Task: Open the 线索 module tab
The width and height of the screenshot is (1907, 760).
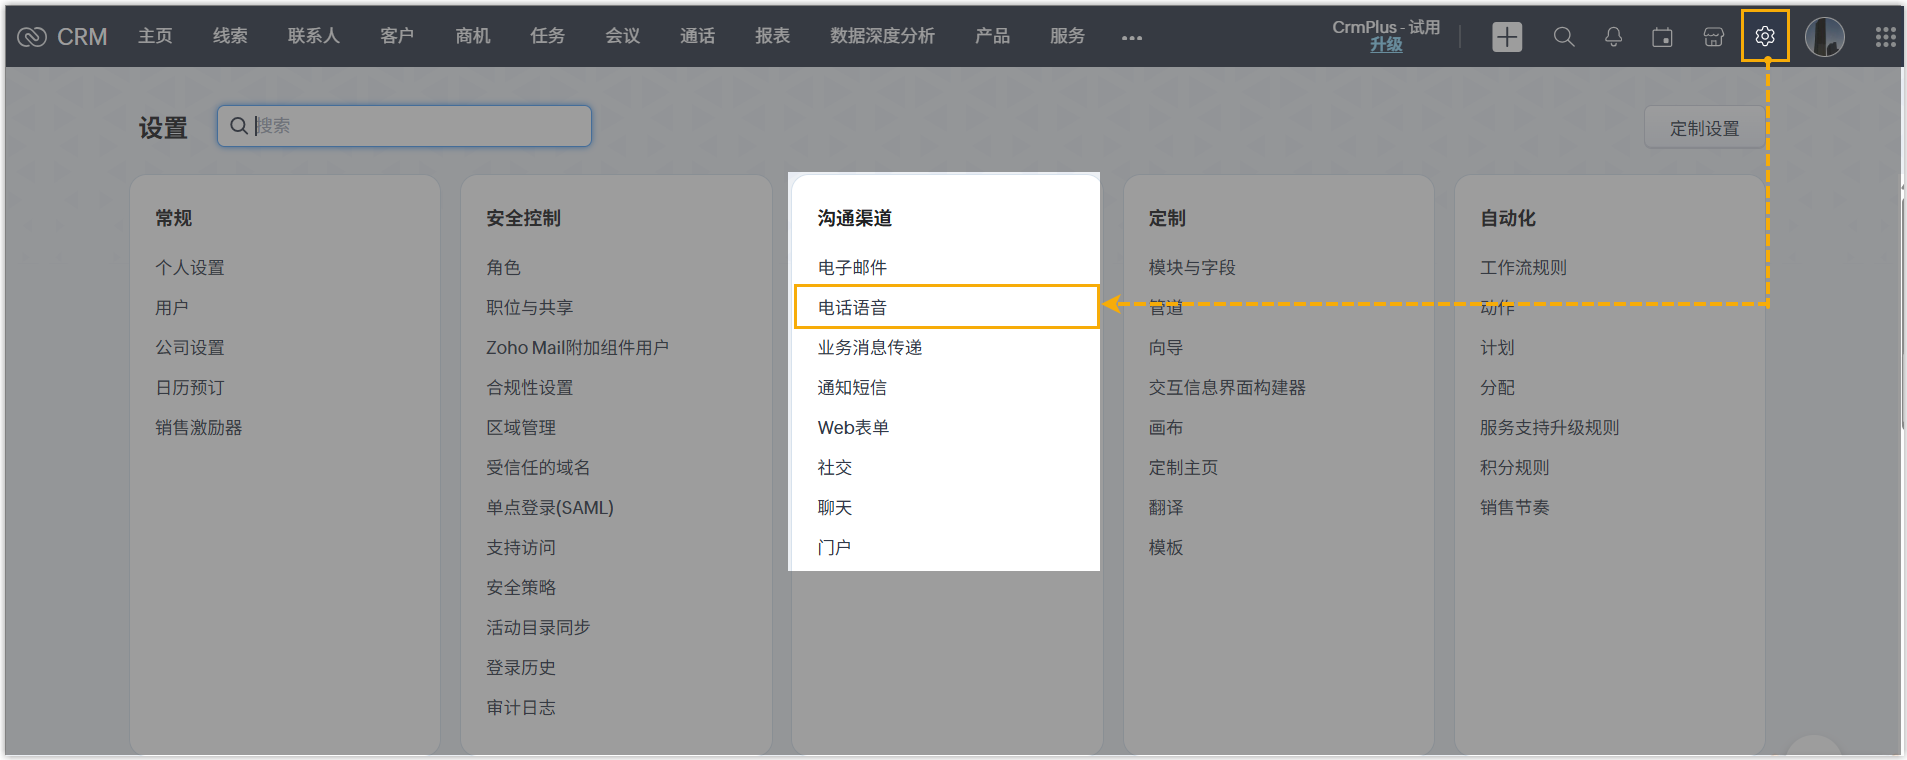Action: pyautogui.click(x=230, y=36)
